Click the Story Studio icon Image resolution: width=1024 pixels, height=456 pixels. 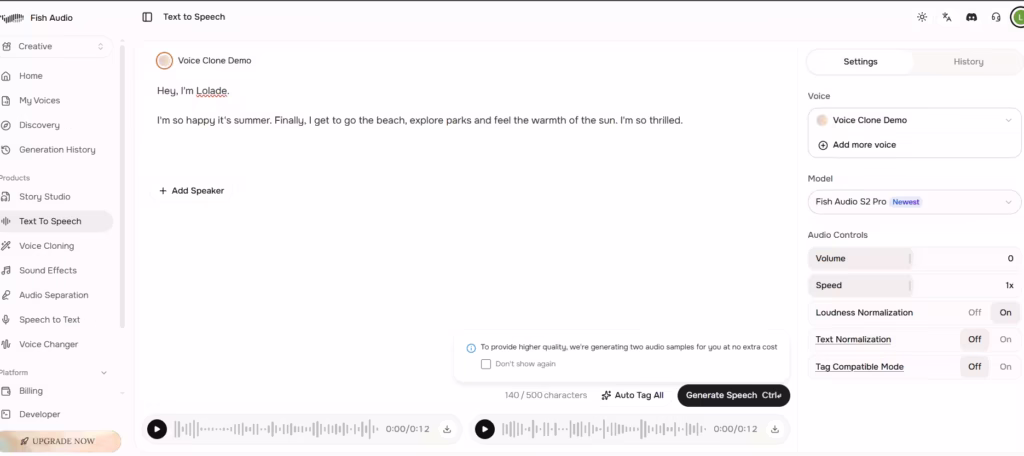pos(6,197)
